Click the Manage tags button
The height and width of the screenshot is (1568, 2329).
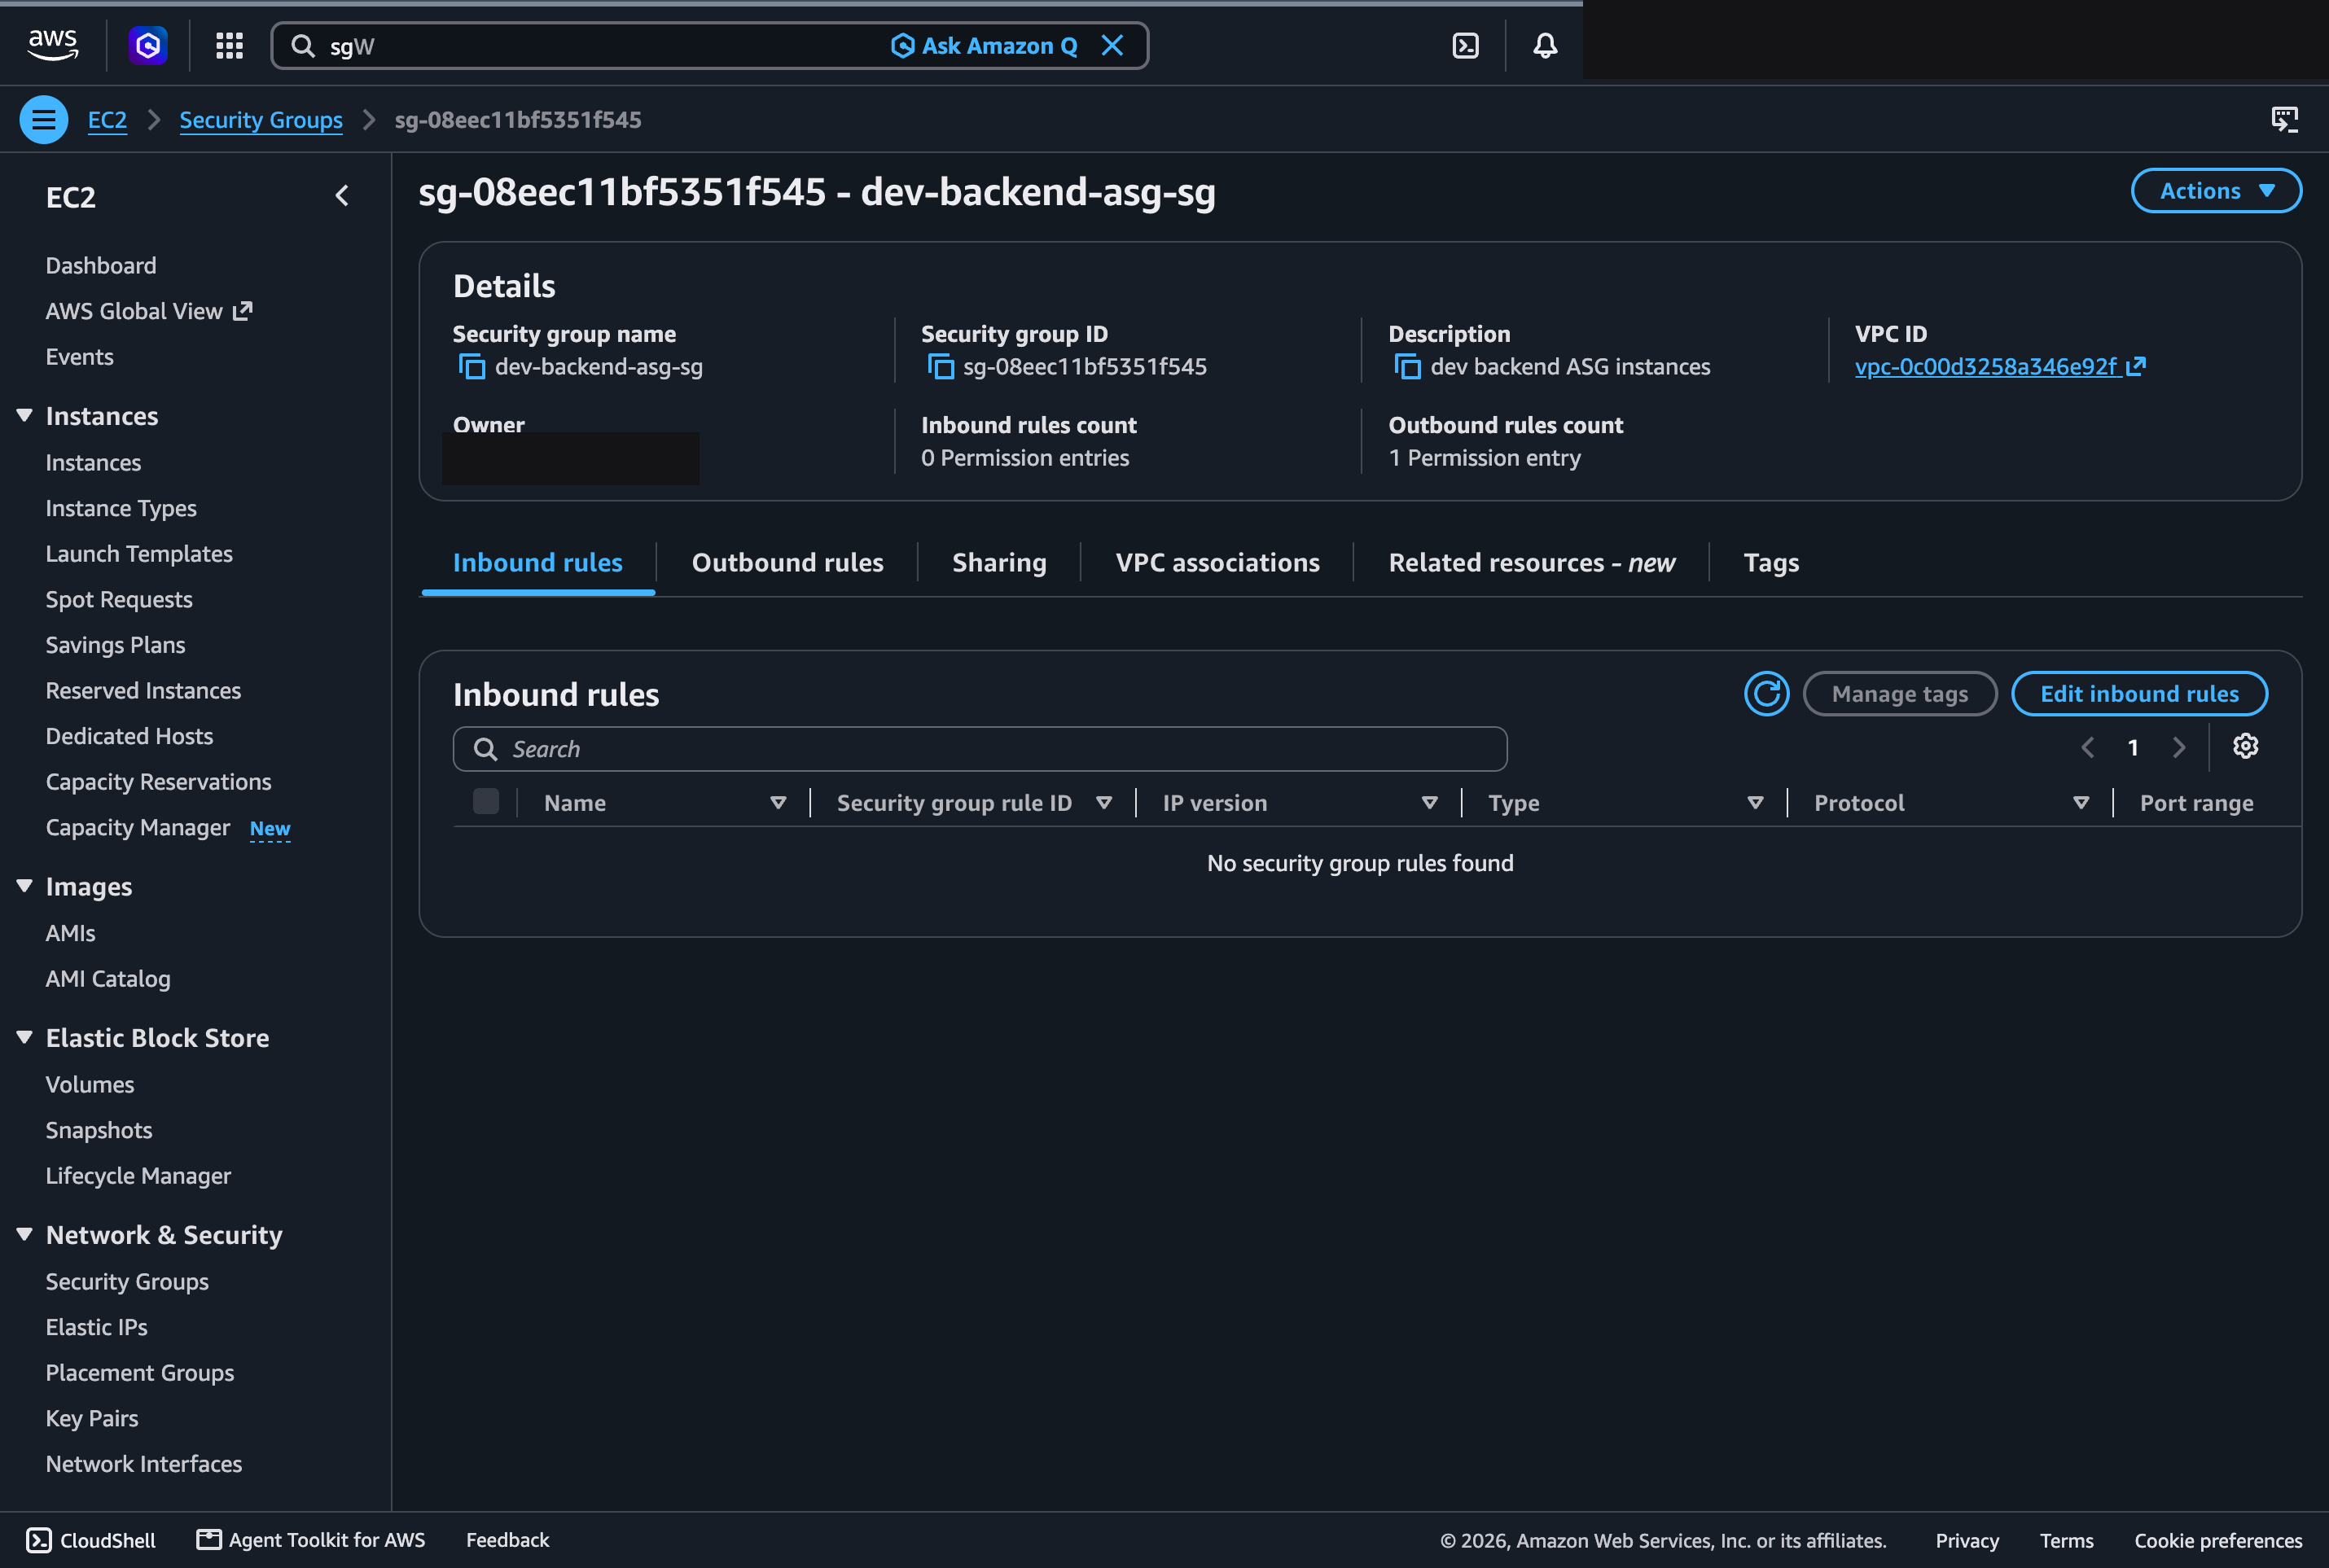point(1899,694)
